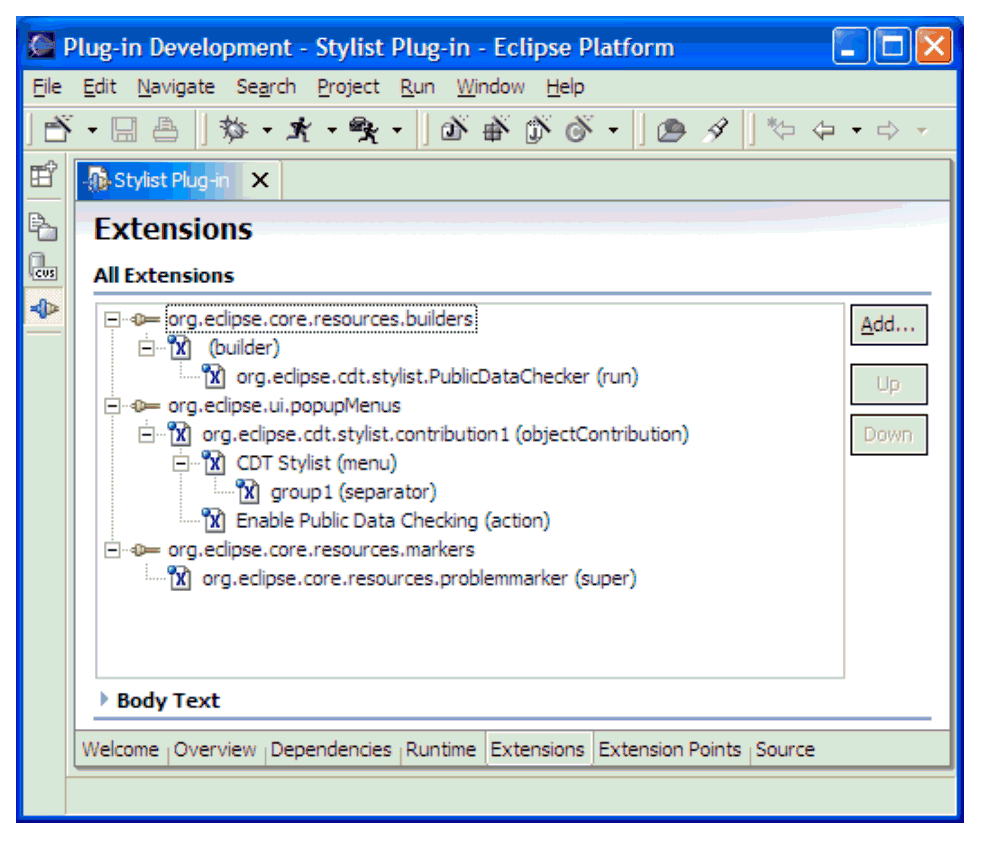This screenshot has height=841, width=993.
Task: Switch to the CVS perspective icon
Action: click(x=42, y=267)
